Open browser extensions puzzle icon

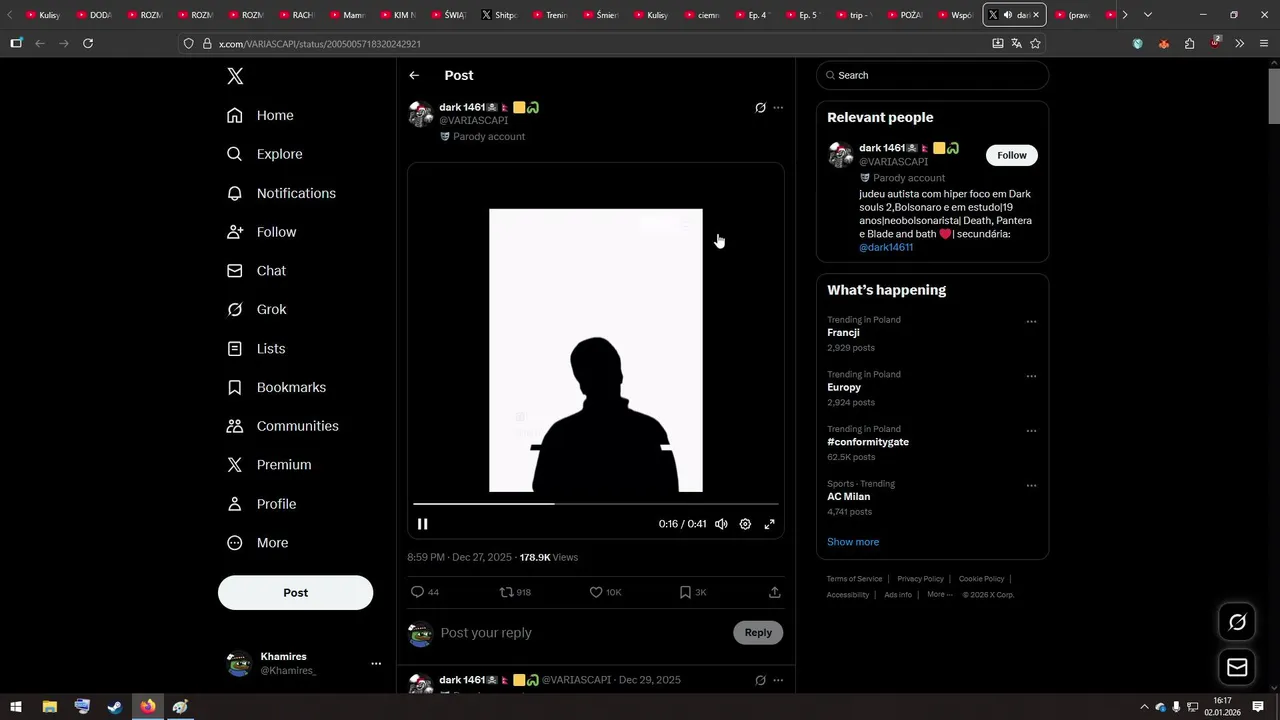(x=1189, y=43)
